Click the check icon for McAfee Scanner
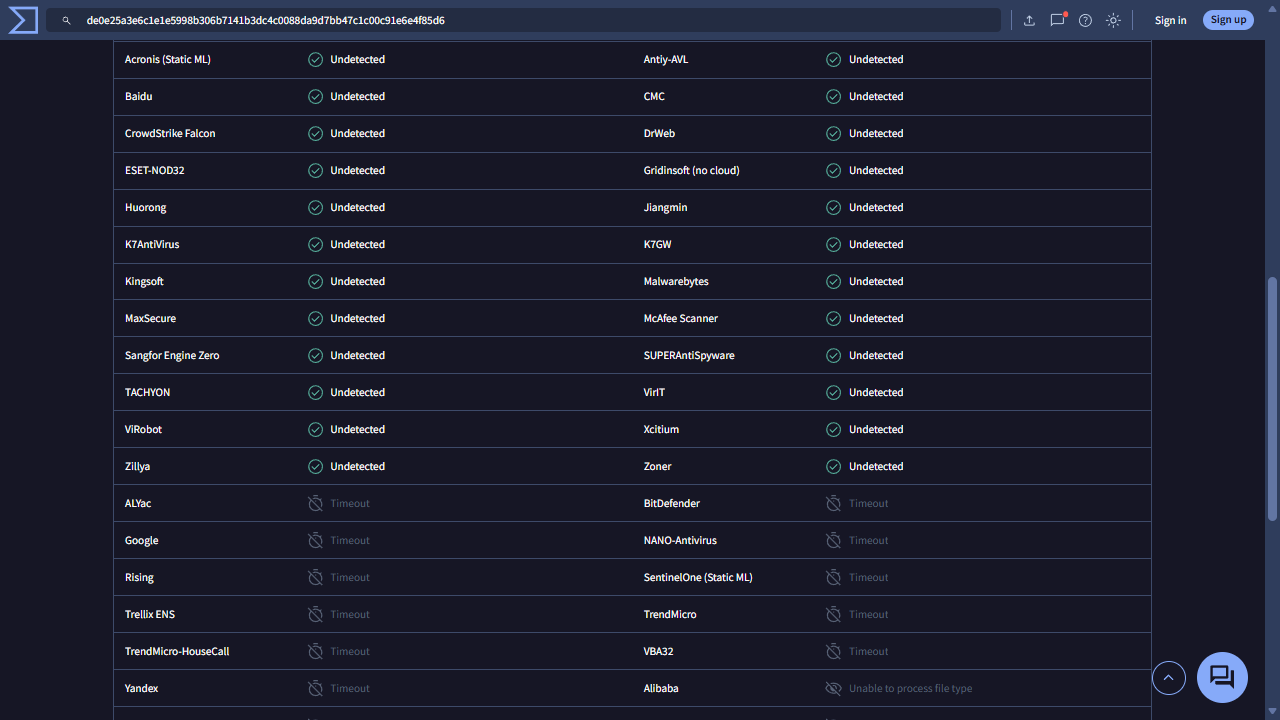 click(x=833, y=319)
